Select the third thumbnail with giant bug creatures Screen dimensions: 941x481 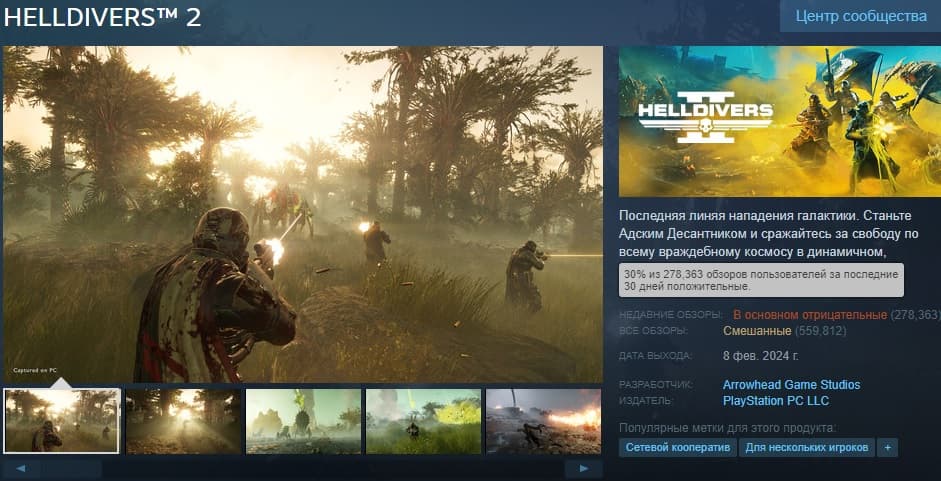(304, 421)
